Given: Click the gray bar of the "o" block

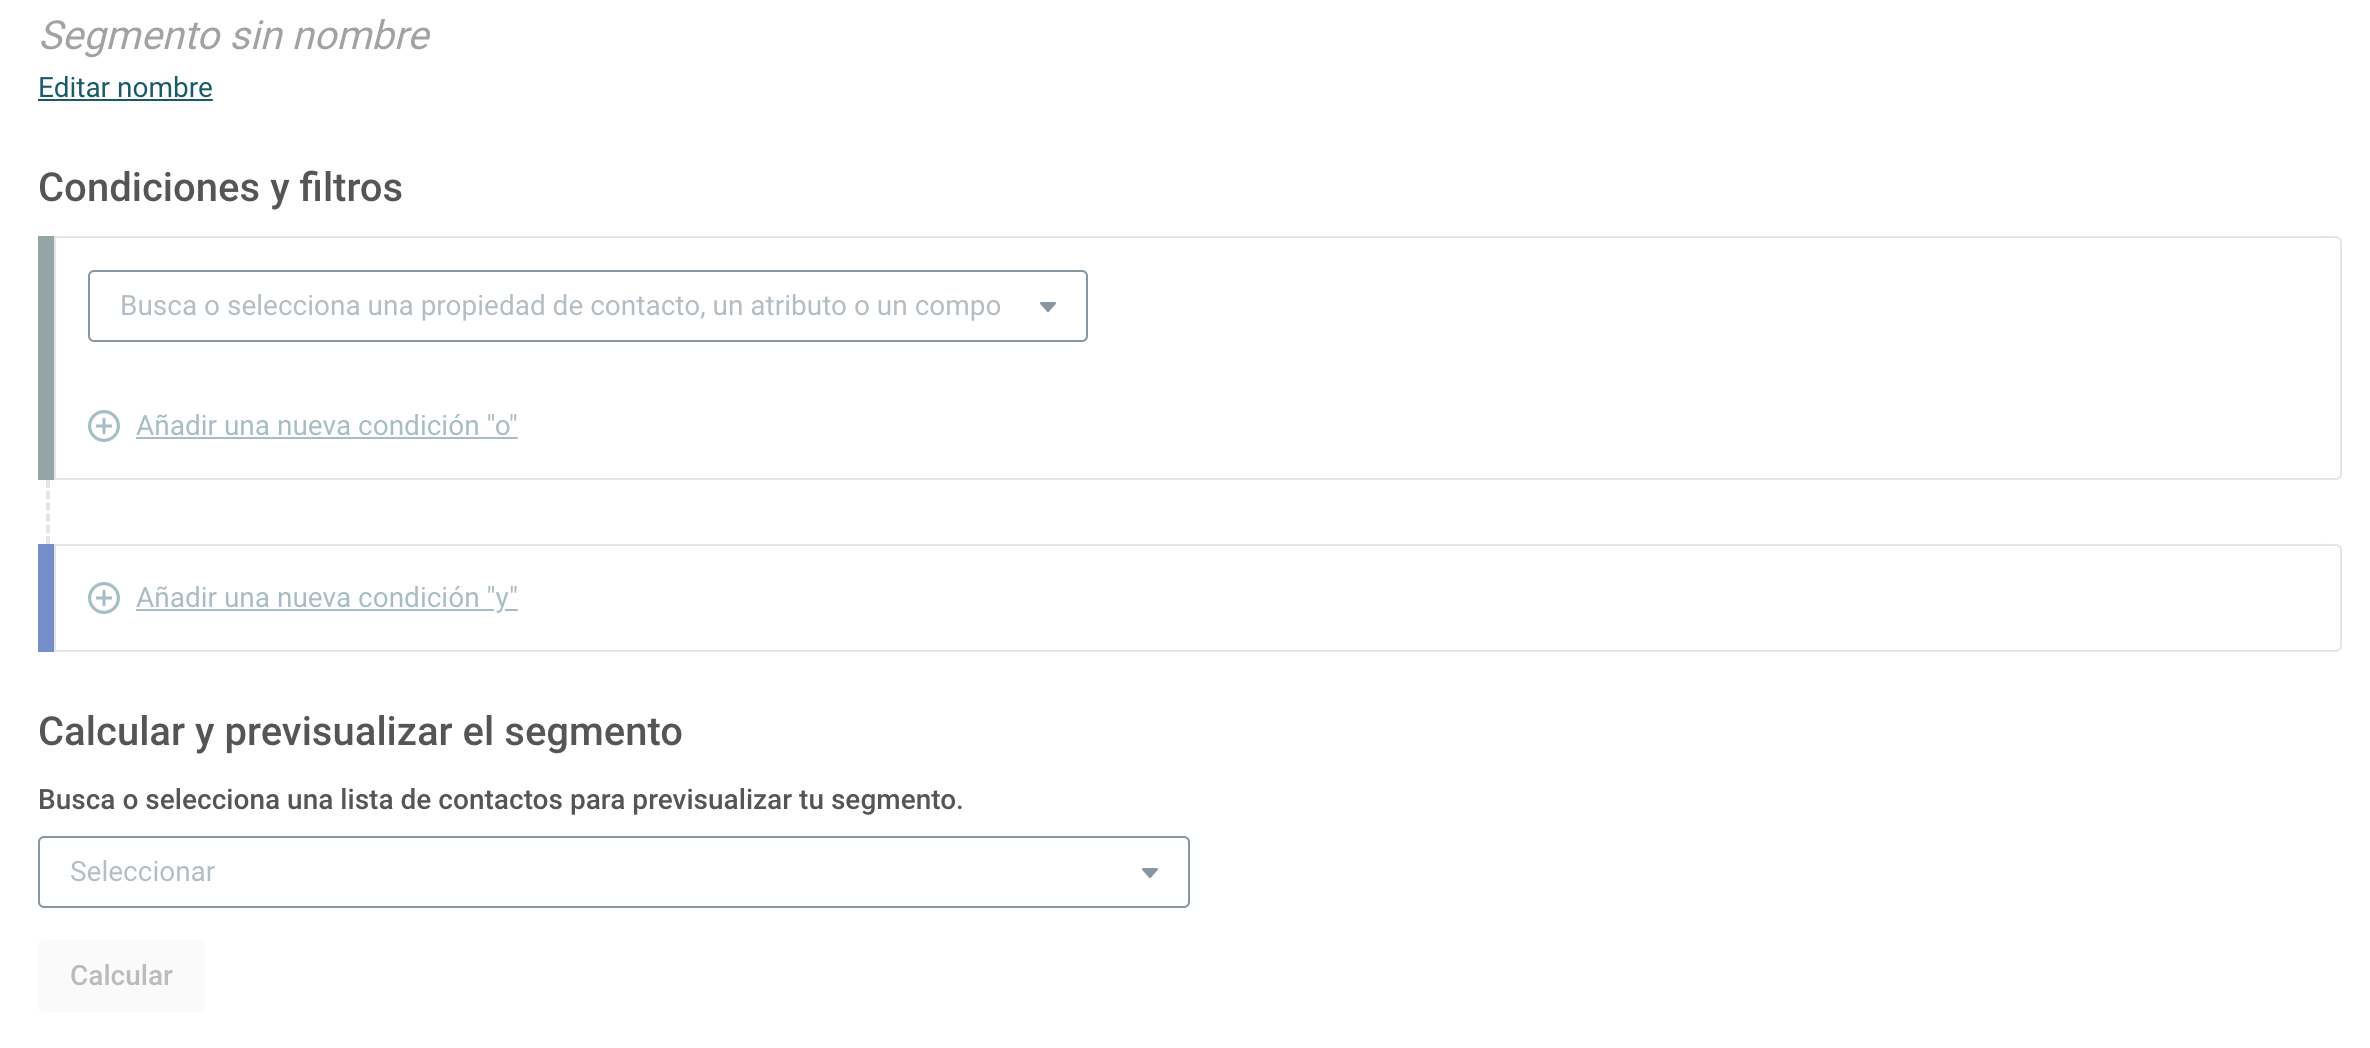Looking at the screenshot, I should click(x=46, y=358).
